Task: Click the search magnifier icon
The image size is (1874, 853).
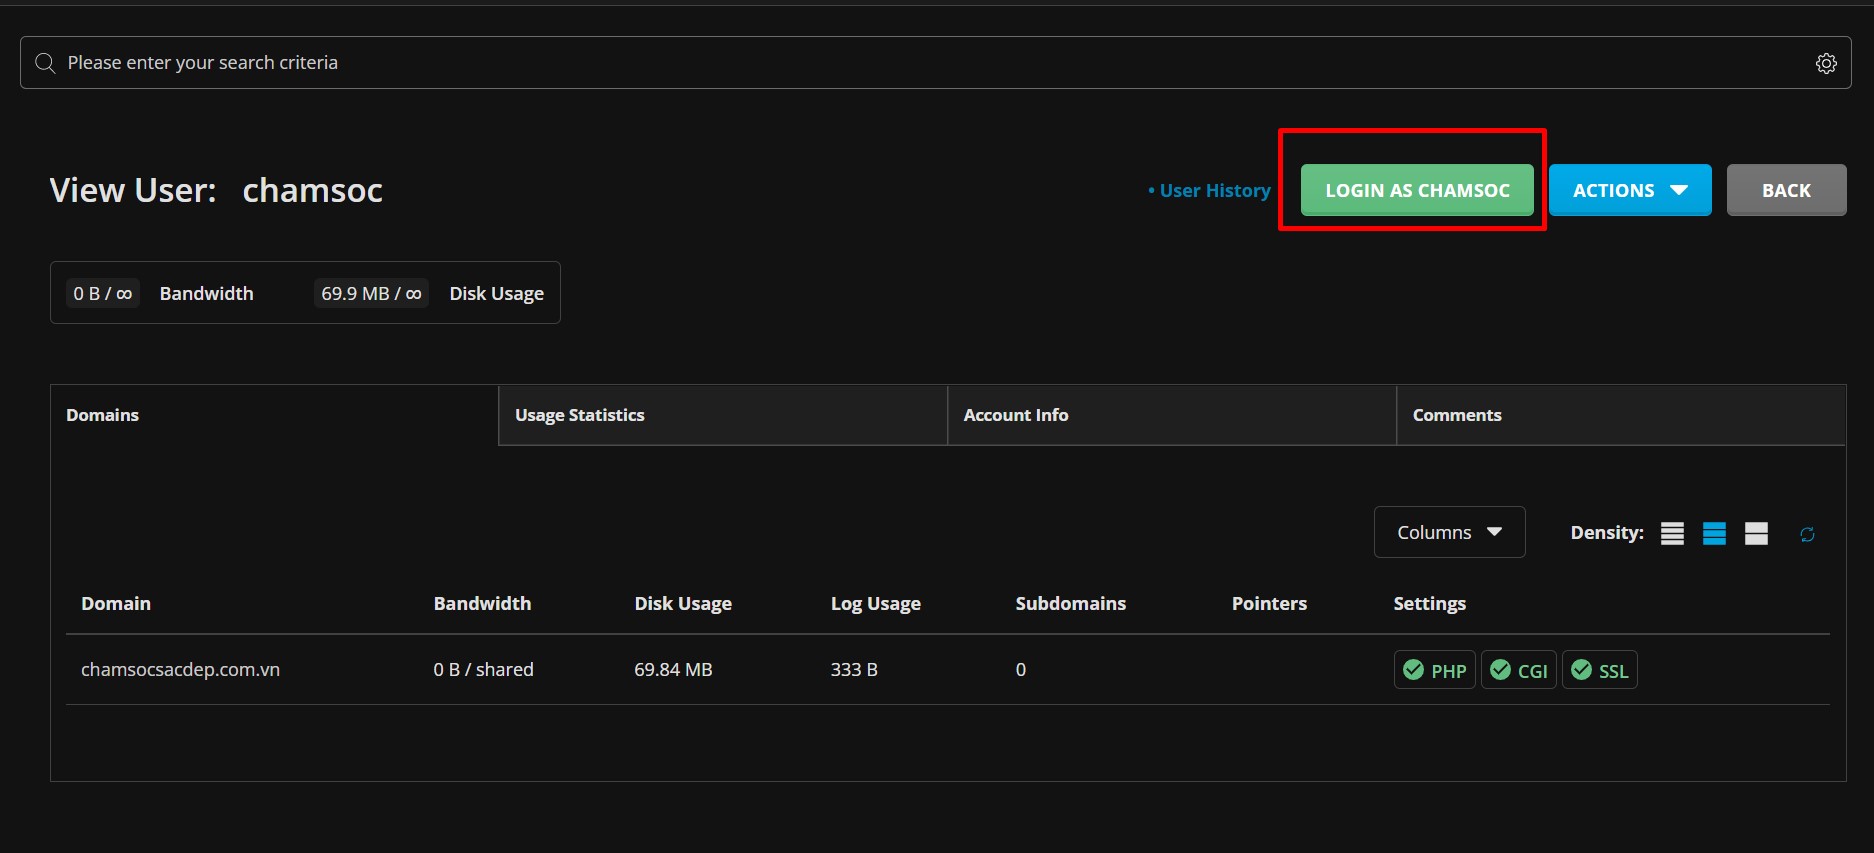Action: (45, 63)
